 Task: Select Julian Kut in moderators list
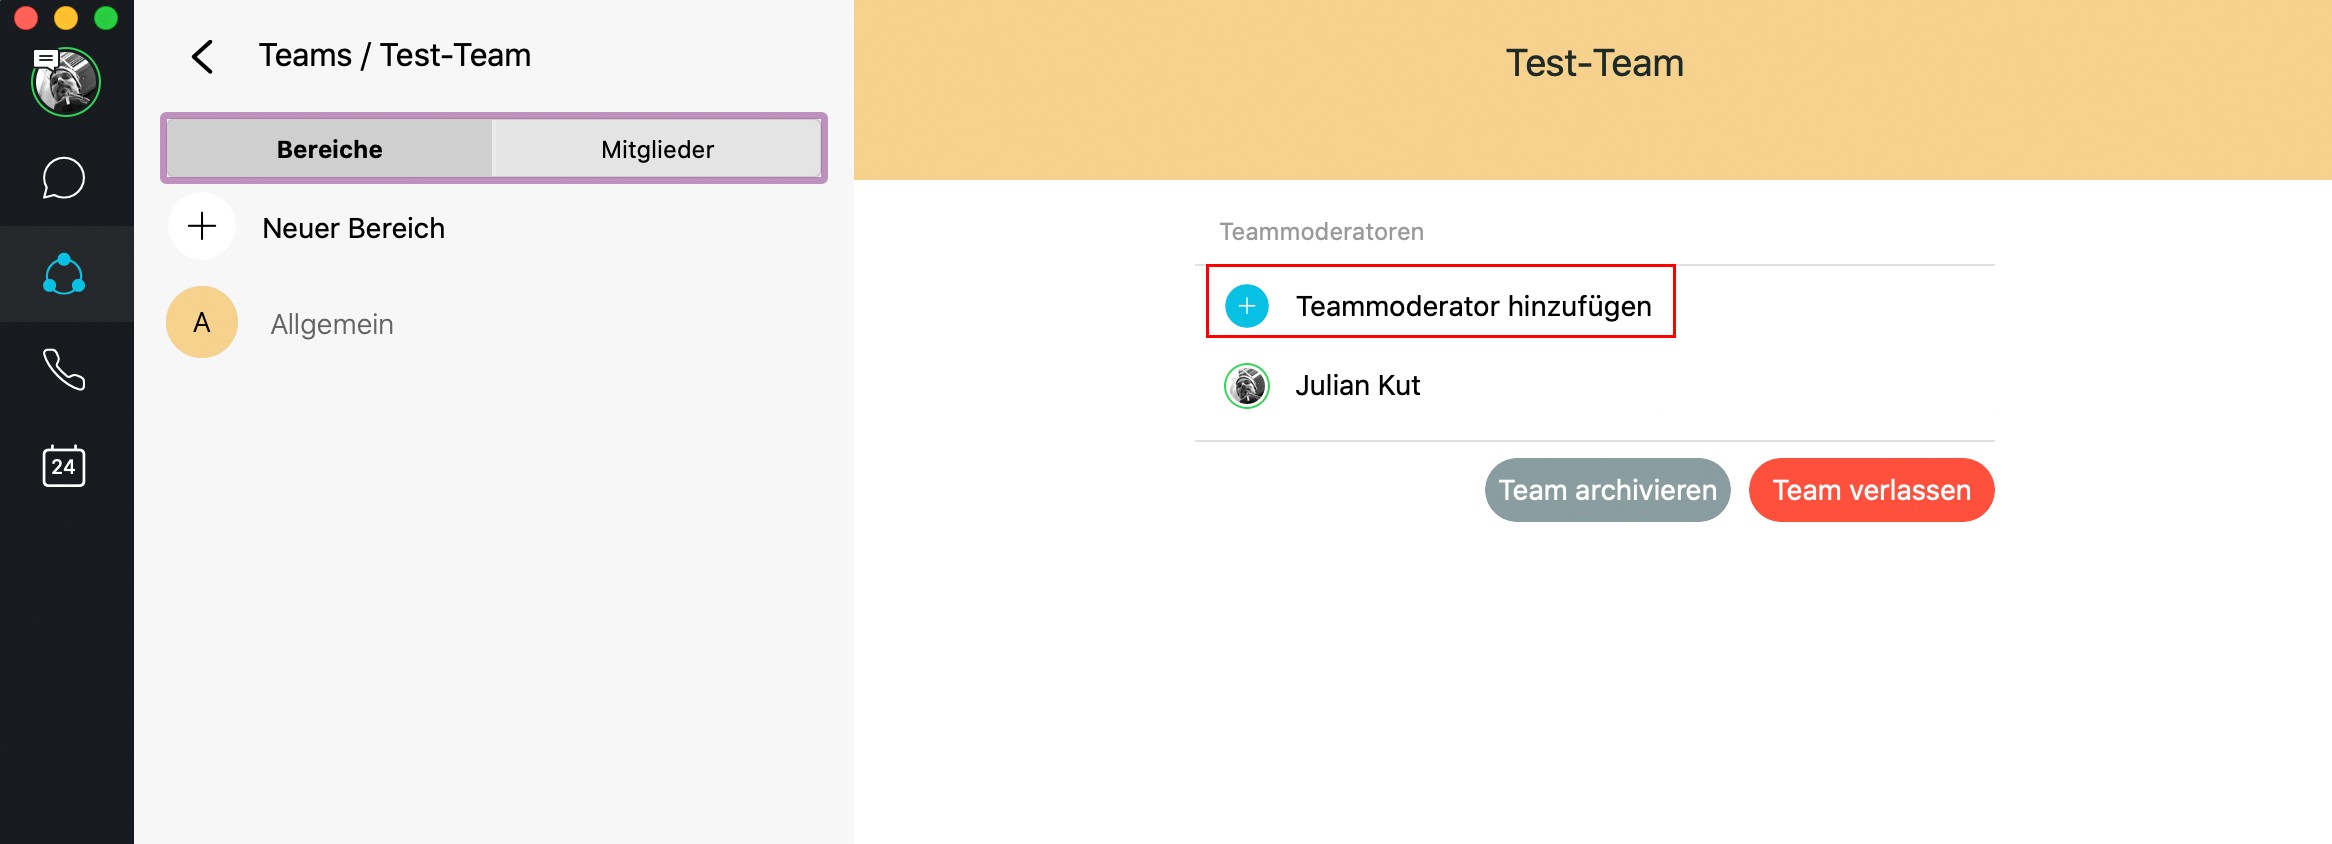click(1357, 386)
